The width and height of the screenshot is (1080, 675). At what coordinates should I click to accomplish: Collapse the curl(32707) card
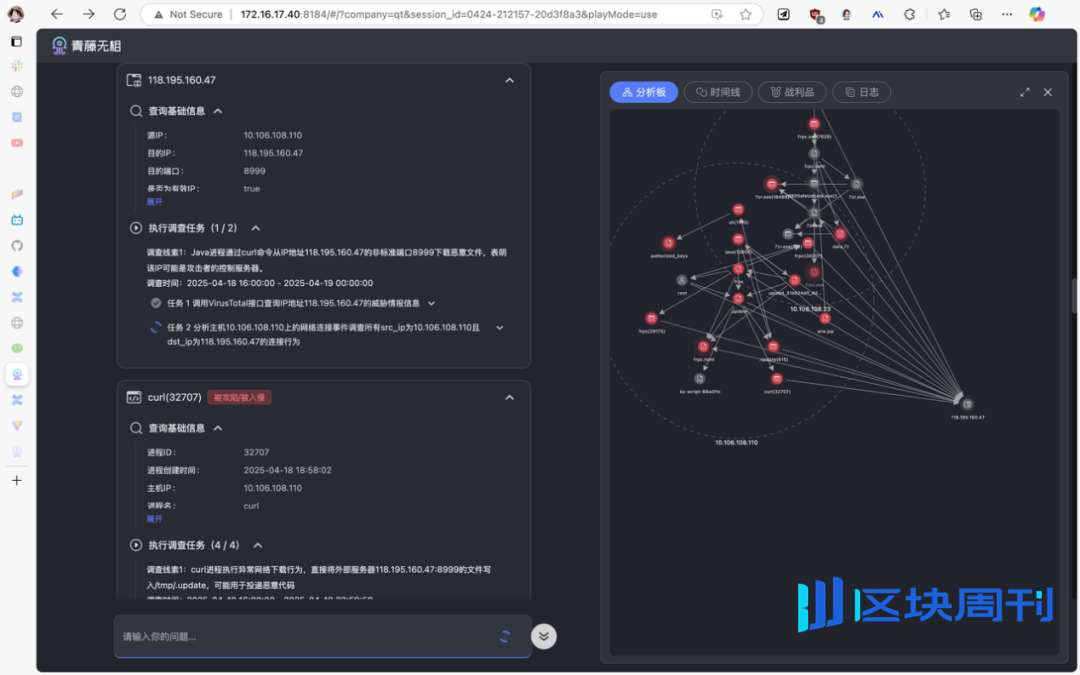coord(510,397)
